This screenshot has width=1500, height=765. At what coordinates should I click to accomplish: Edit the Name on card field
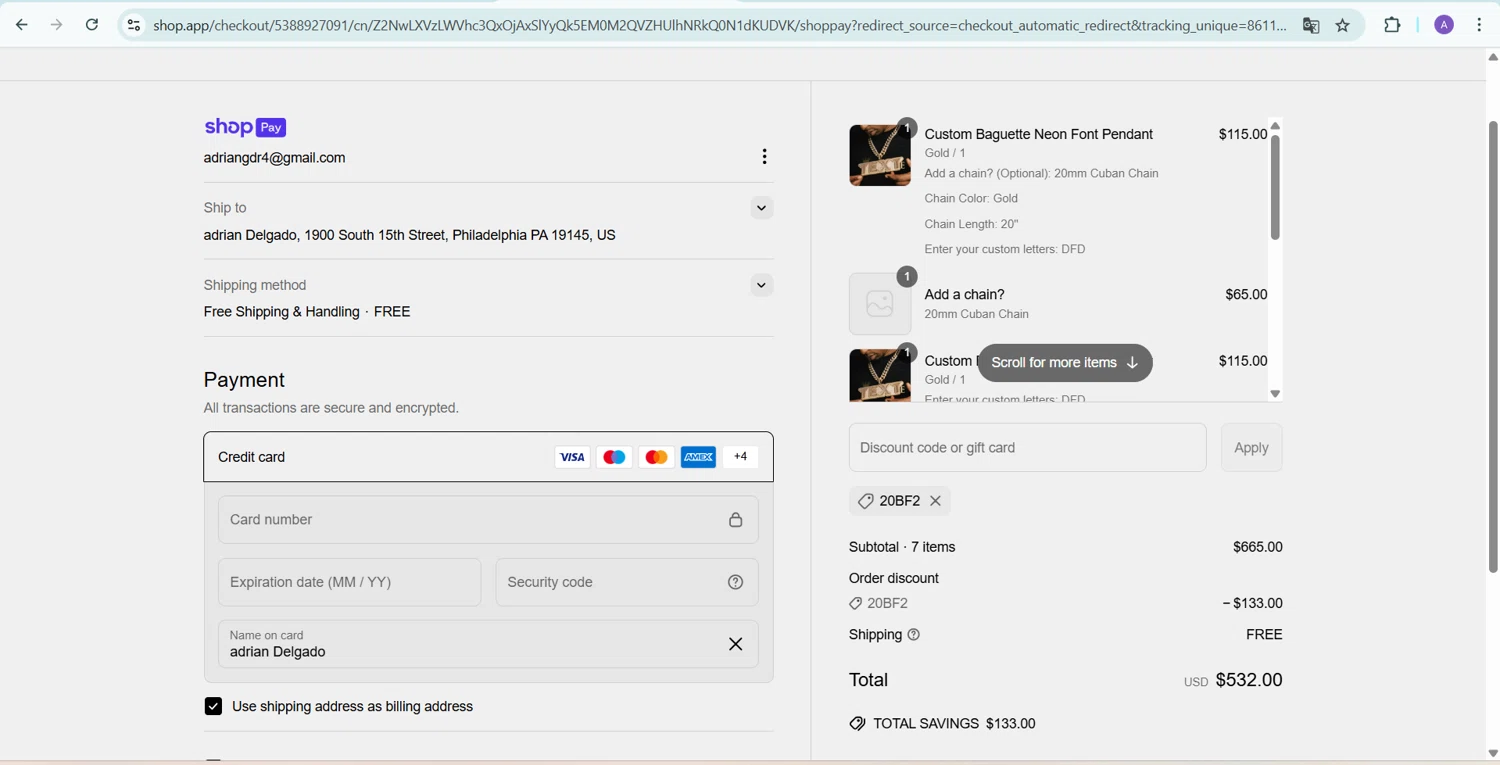pyautogui.click(x=488, y=644)
